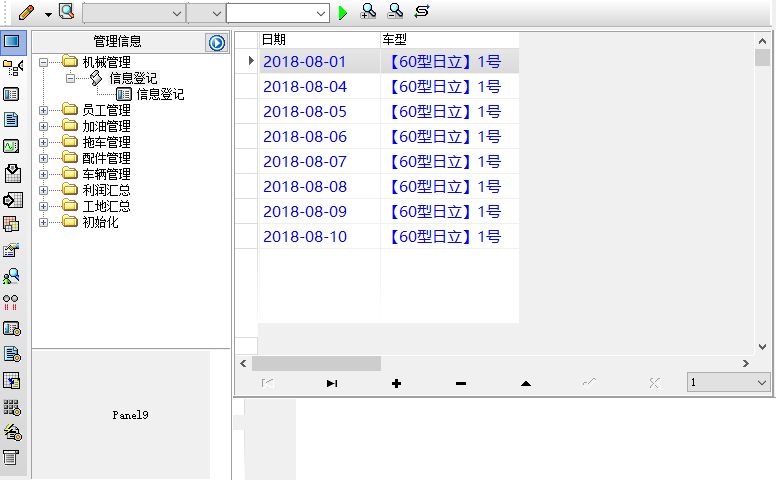Click the up-triangle edit record navigator button
This screenshot has height=480, width=776.
pyautogui.click(x=526, y=383)
